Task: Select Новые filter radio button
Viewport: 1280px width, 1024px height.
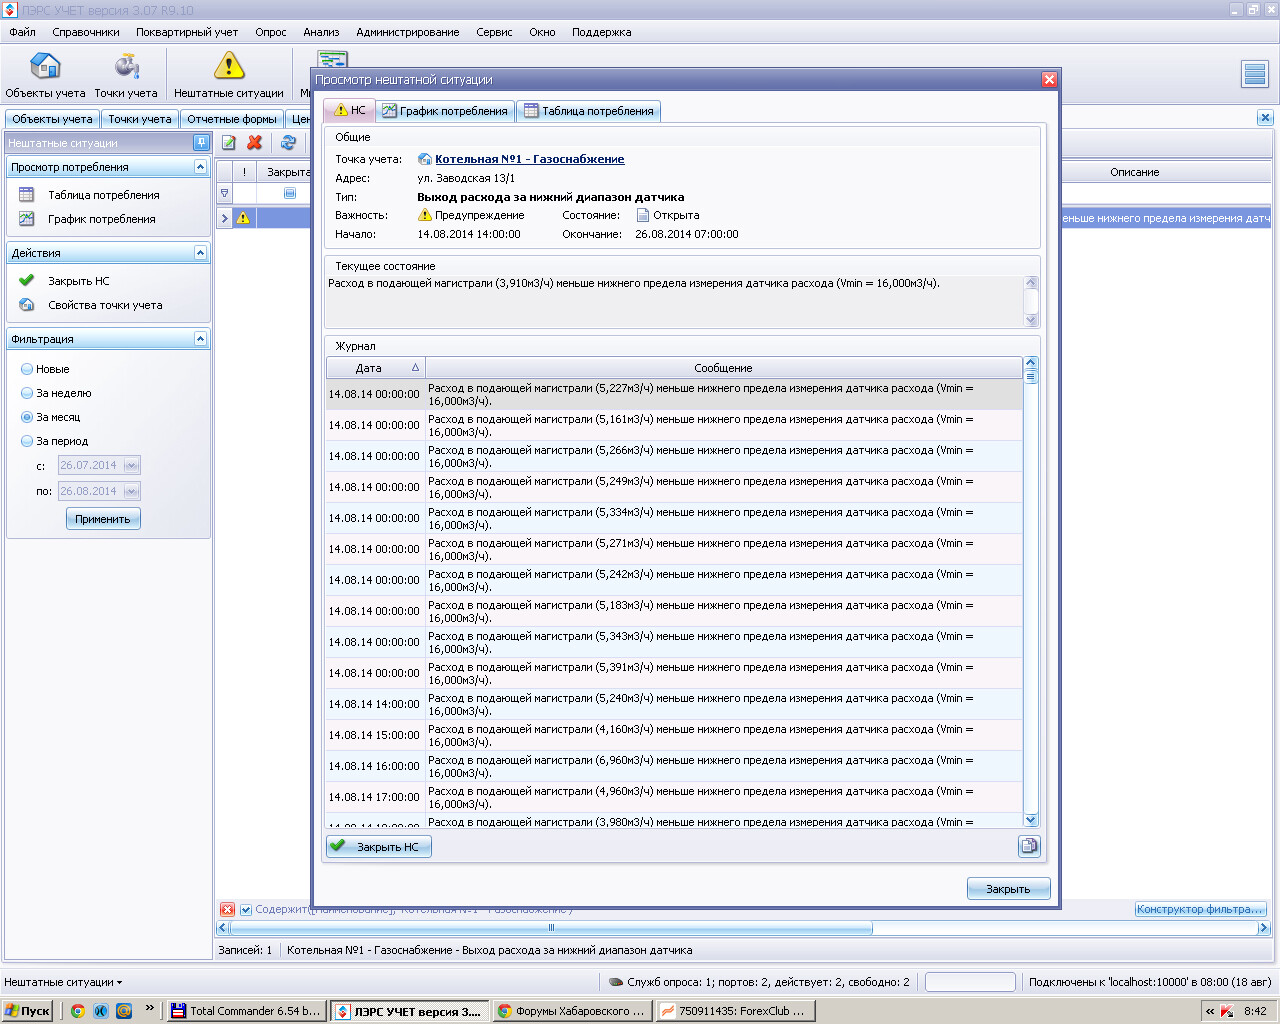Action: click(x=27, y=369)
